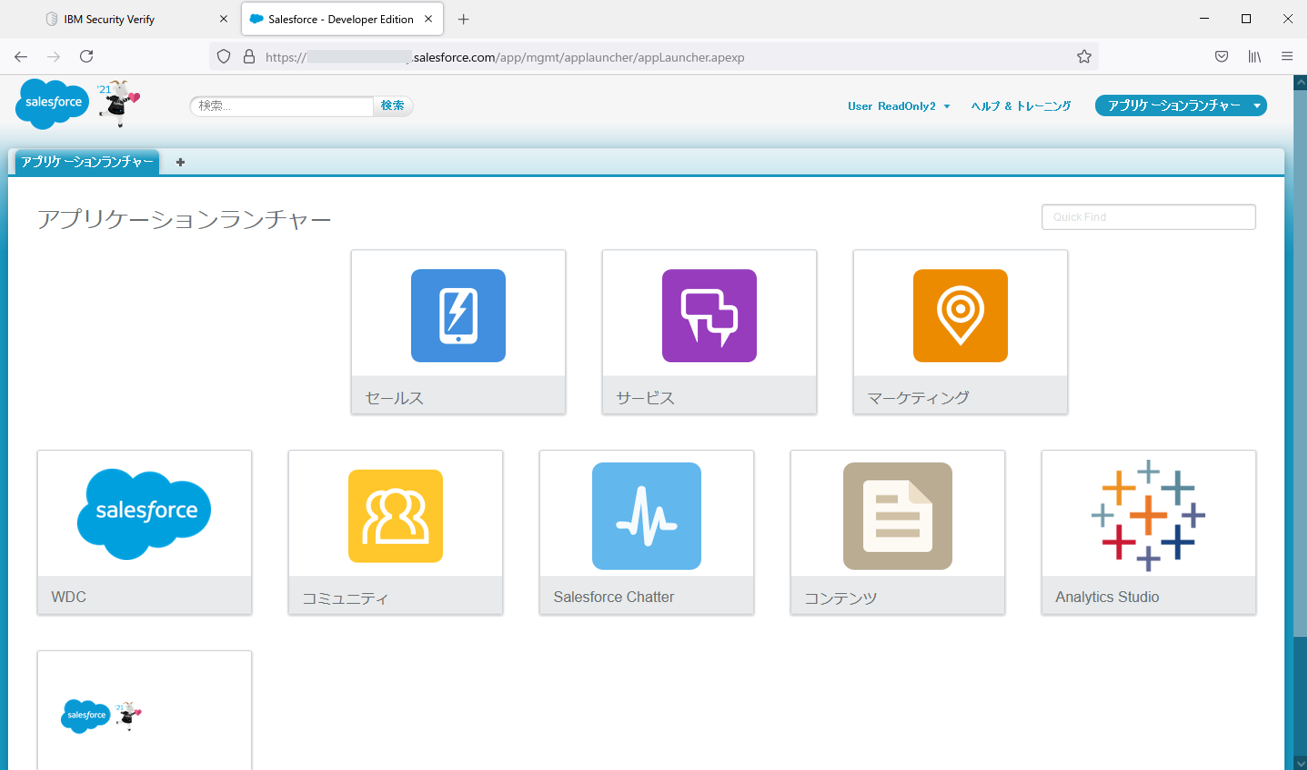
Task: Click the browser address bar URL
Action: pos(505,57)
